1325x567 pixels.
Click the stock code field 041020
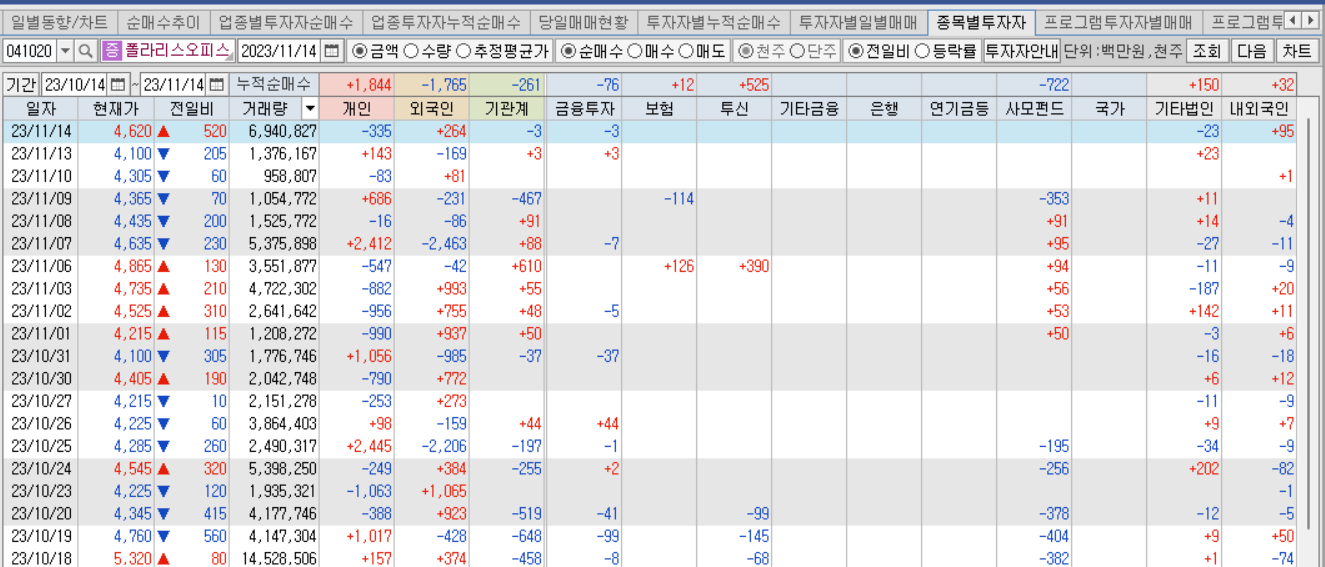click(30, 51)
